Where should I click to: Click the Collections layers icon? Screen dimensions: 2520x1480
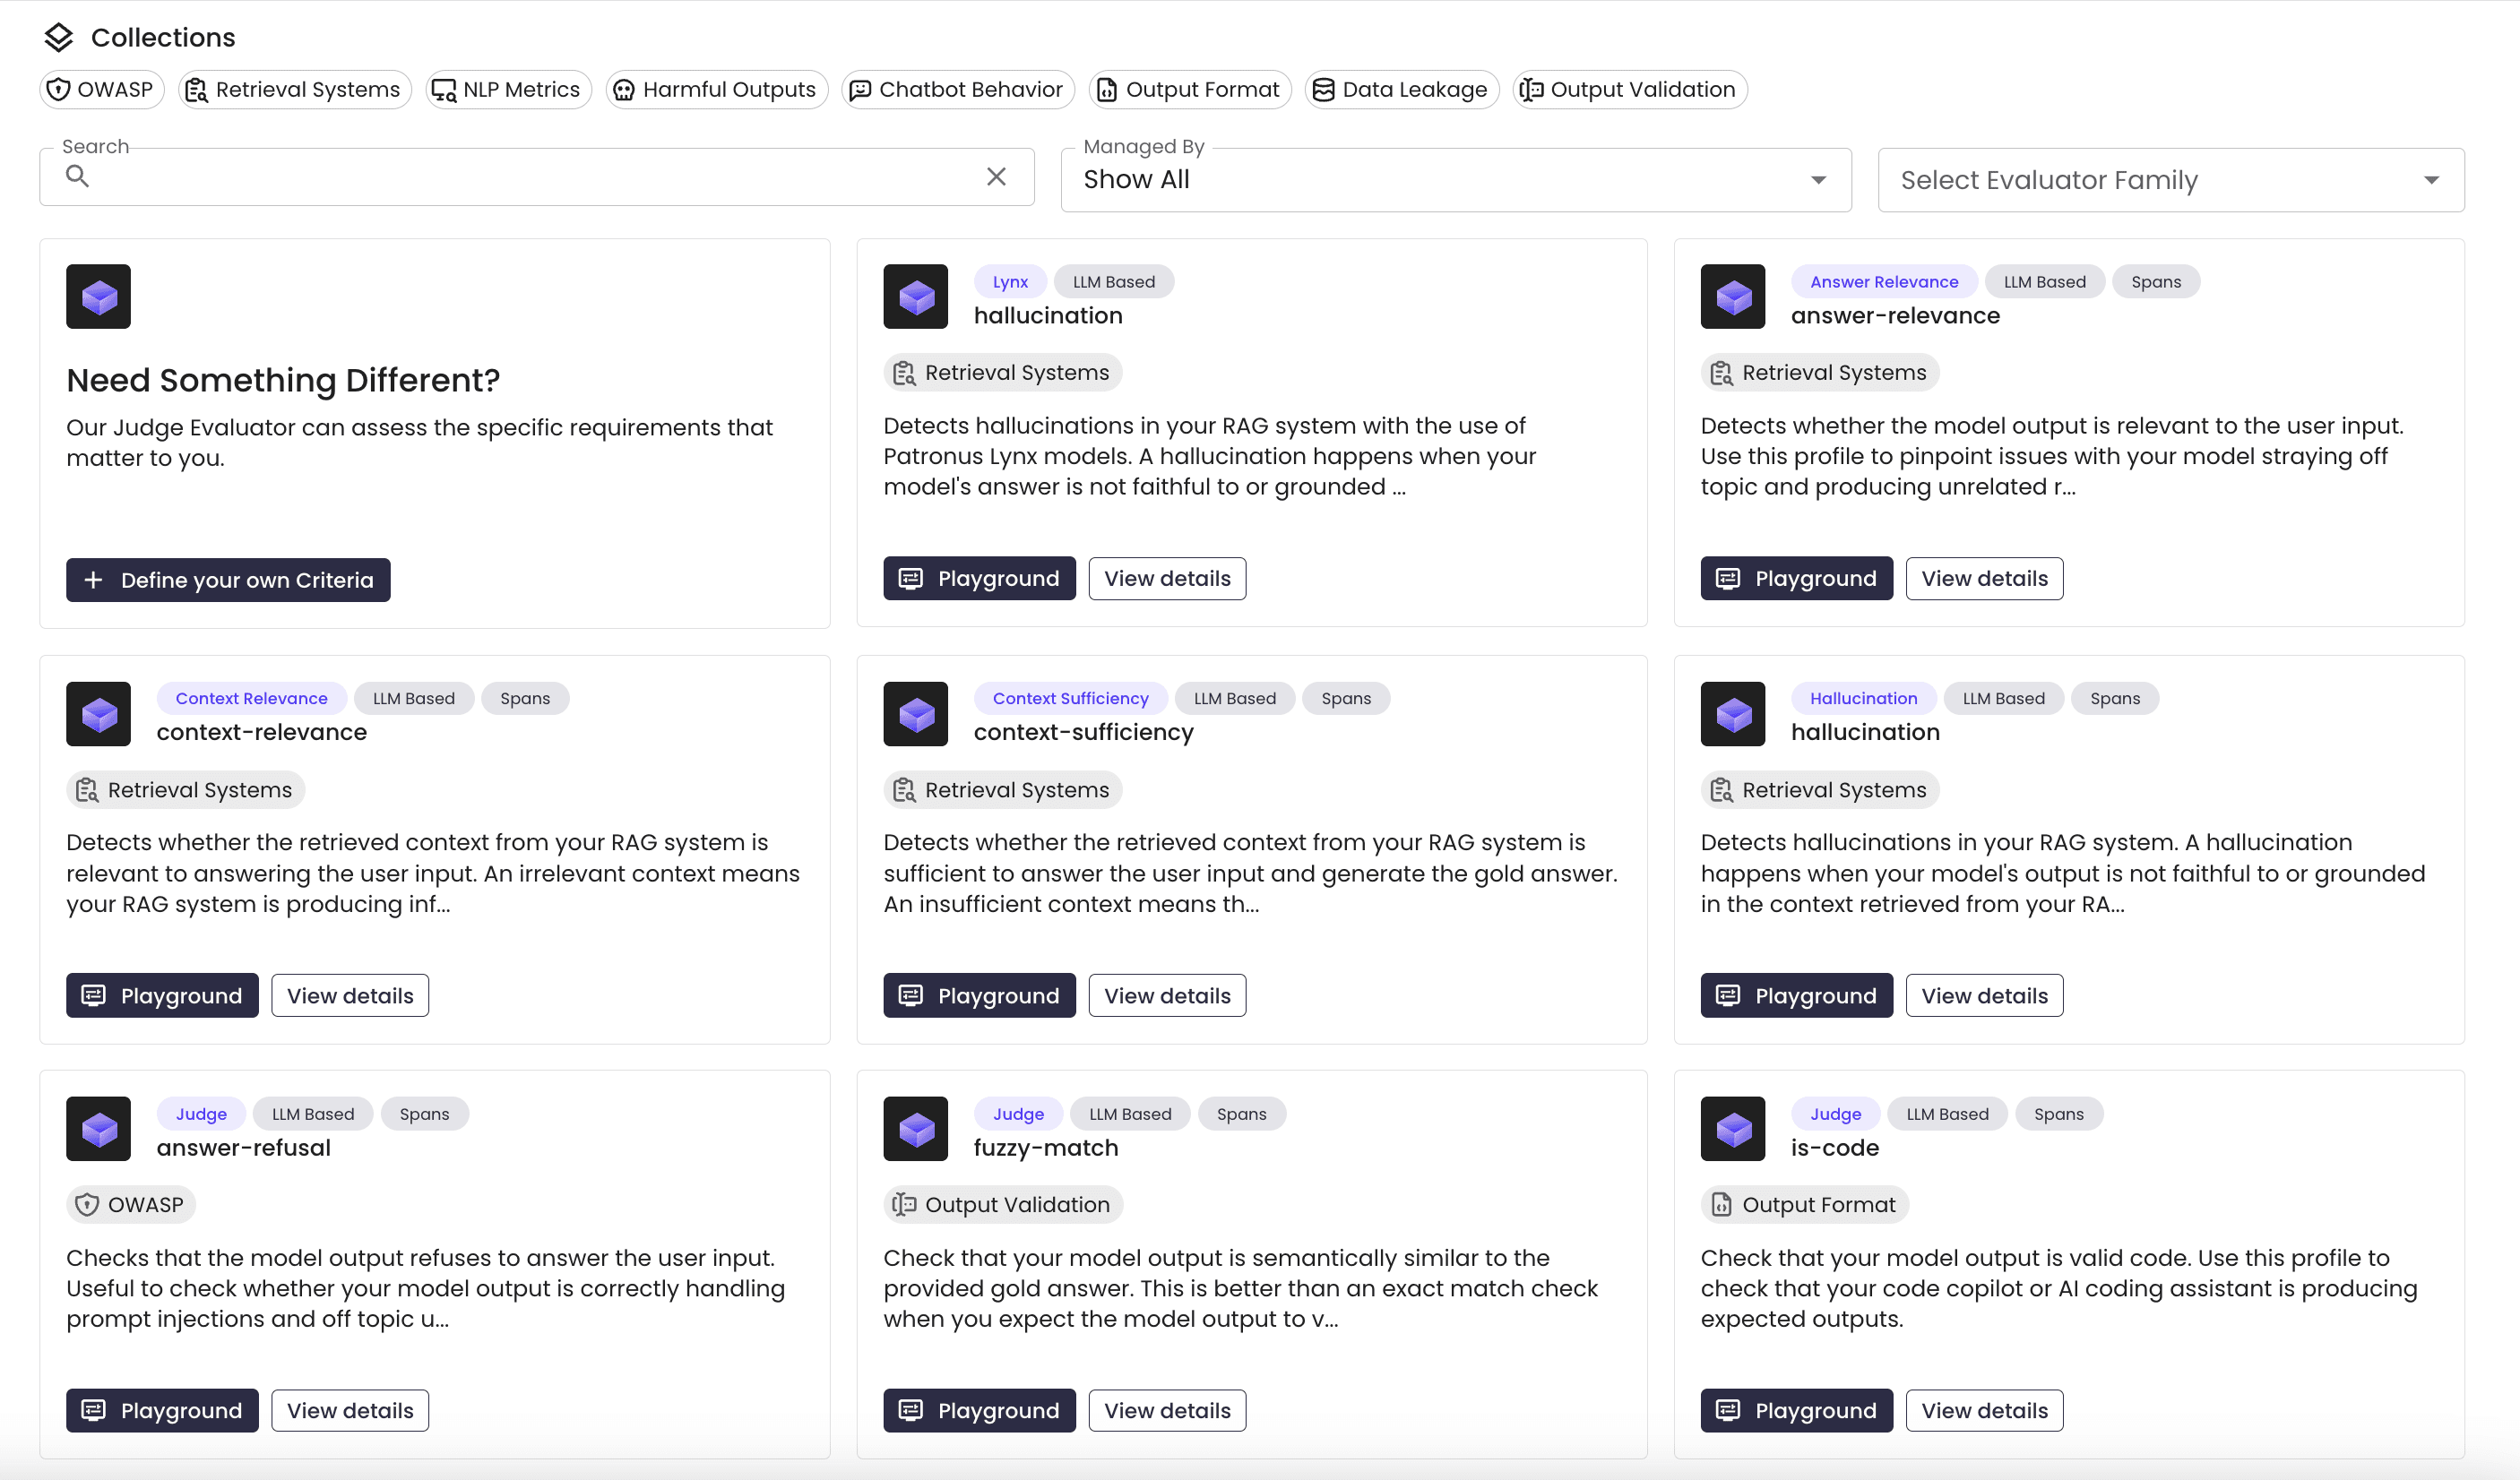[59, 37]
